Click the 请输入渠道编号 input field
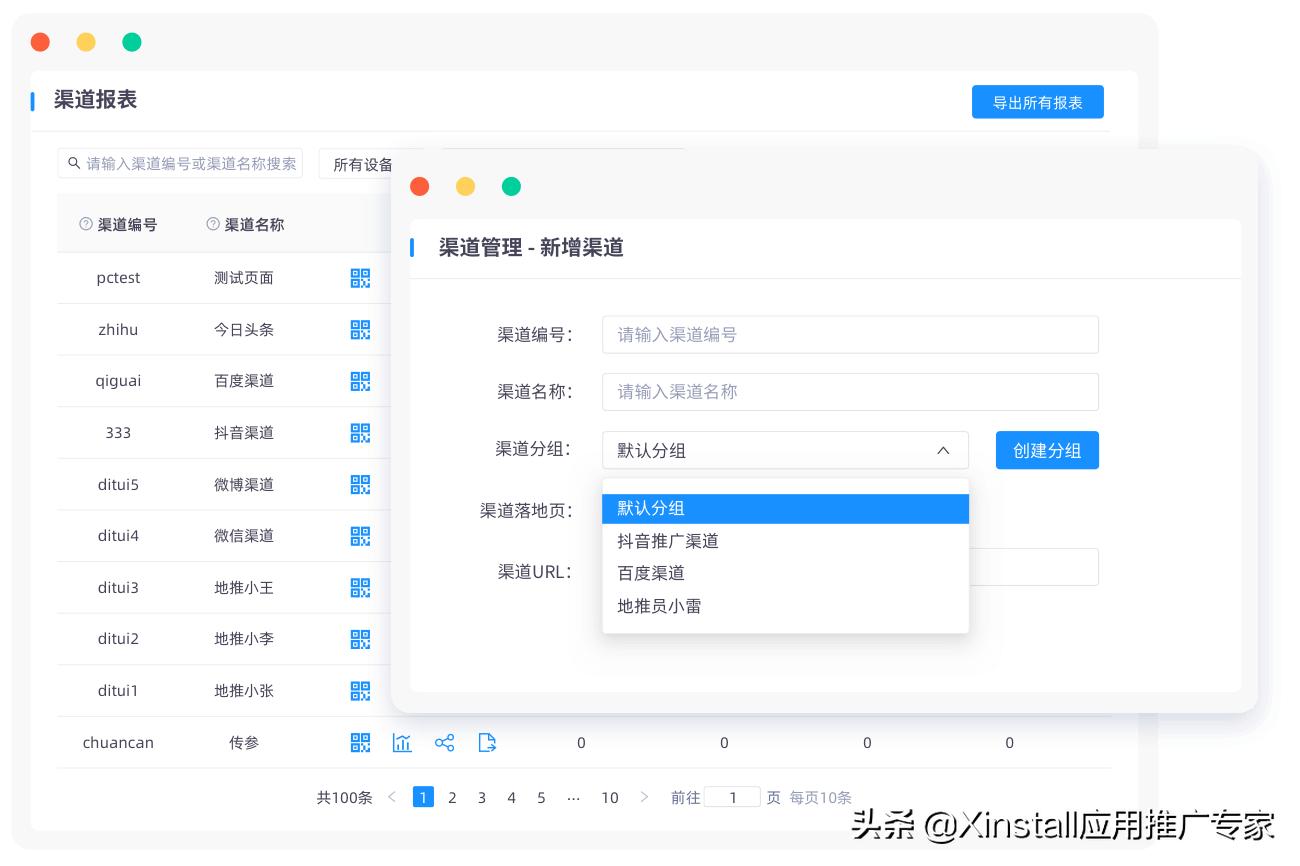 click(x=850, y=334)
